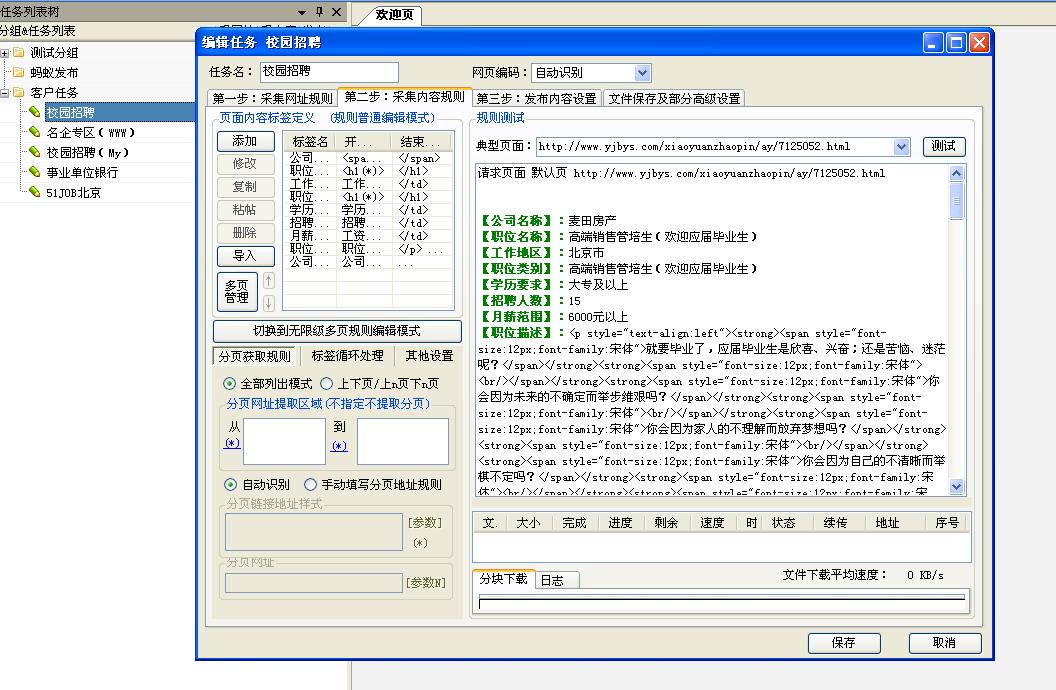Click the 任务名 input field
This screenshot has width=1056, height=690.
click(329, 72)
